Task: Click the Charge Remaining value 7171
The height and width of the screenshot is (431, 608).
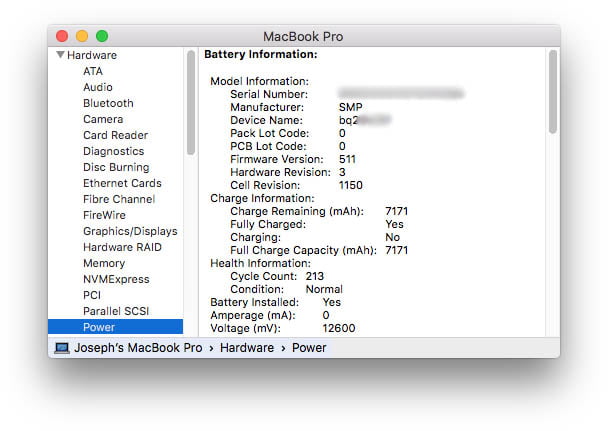Action: pos(396,211)
